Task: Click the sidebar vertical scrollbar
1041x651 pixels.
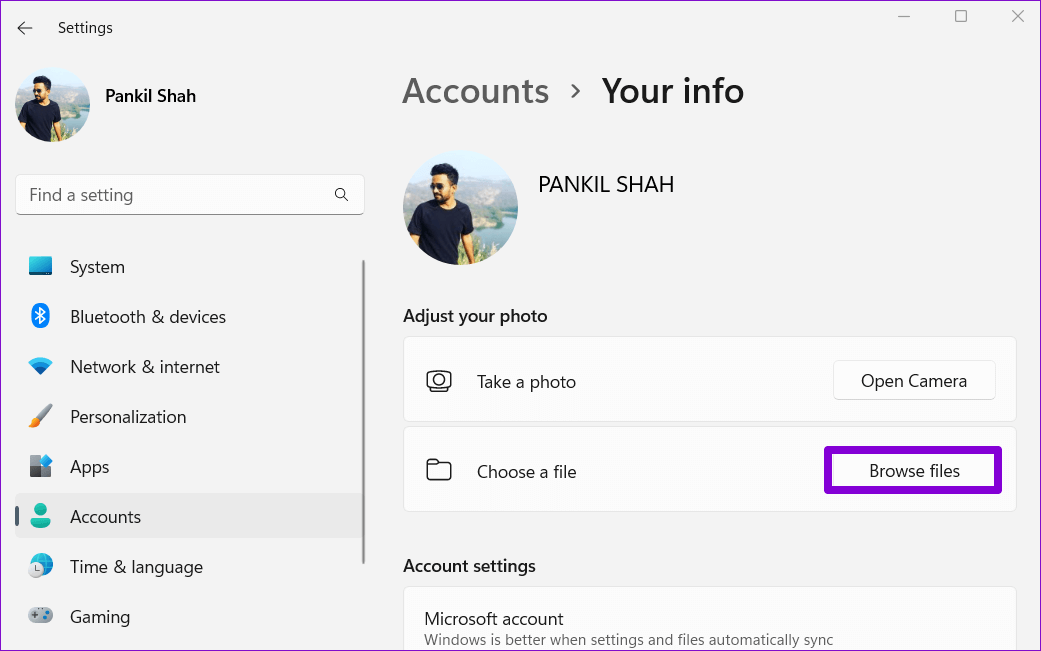Action: [x=363, y=400]
